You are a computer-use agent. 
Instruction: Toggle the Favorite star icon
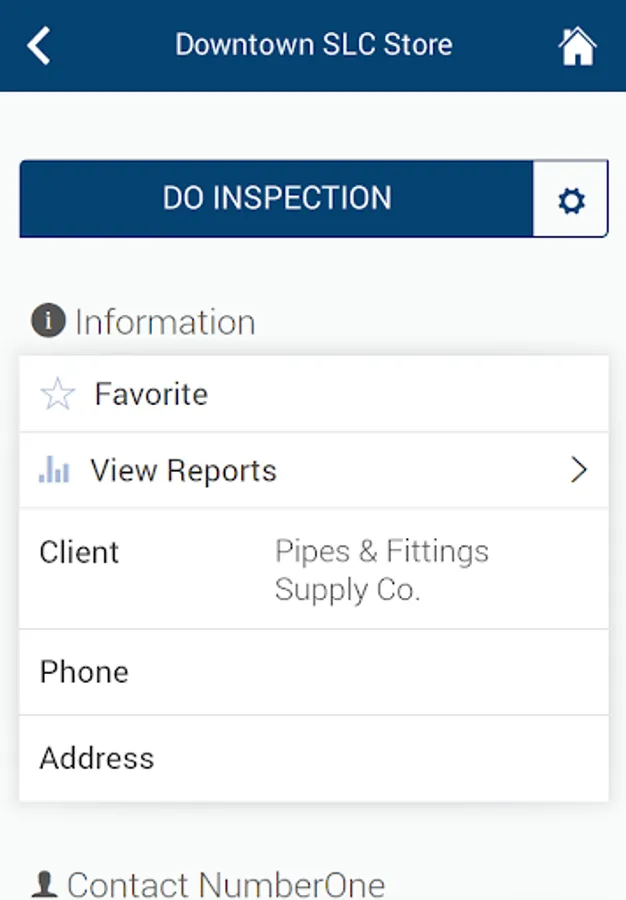[57, 394]
